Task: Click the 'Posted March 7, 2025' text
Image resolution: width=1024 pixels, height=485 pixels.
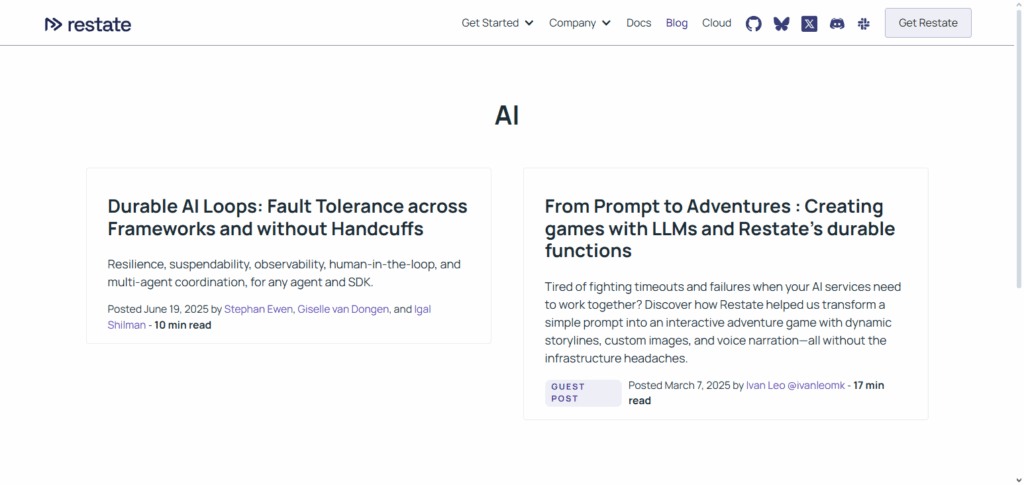Action: (679, 385)
